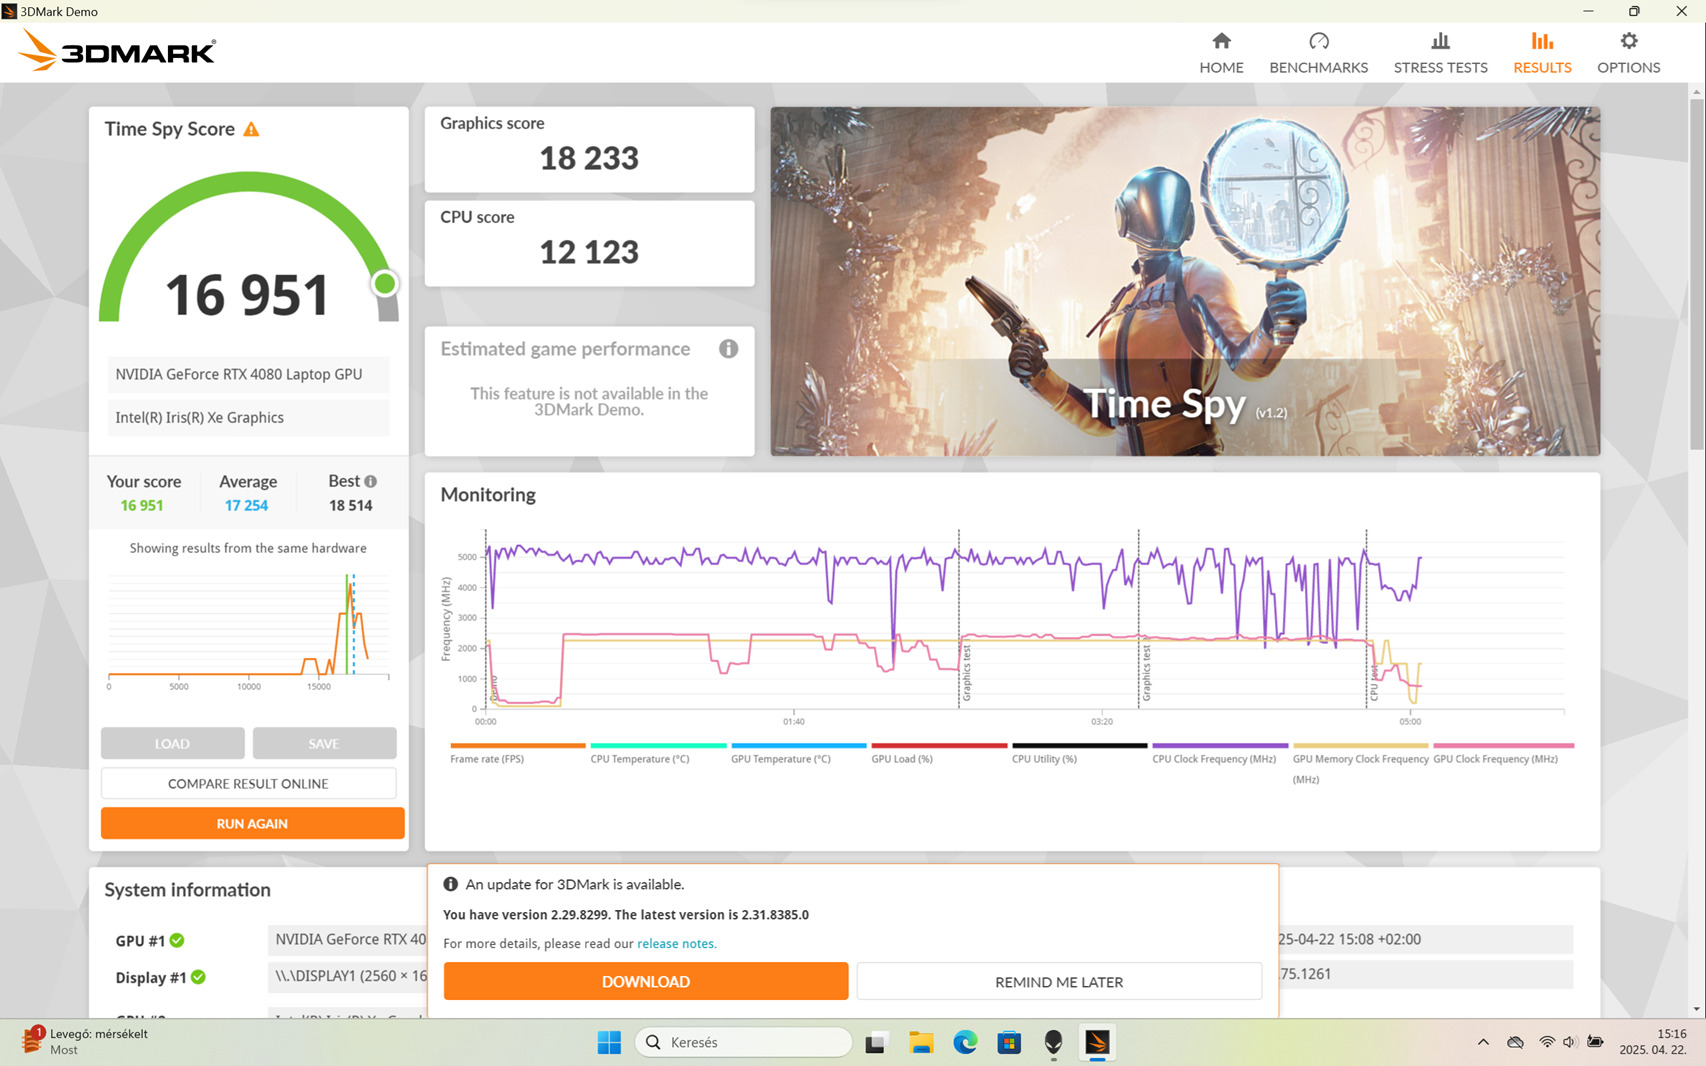This screenshot has height=1066, width=1706.
Task: Click Compare Result Online button
Action: [x=248, y=783]
